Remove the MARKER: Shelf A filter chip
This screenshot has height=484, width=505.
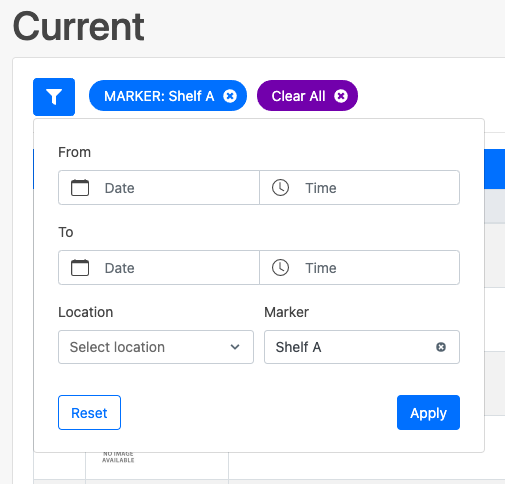[x=230, y=96]
